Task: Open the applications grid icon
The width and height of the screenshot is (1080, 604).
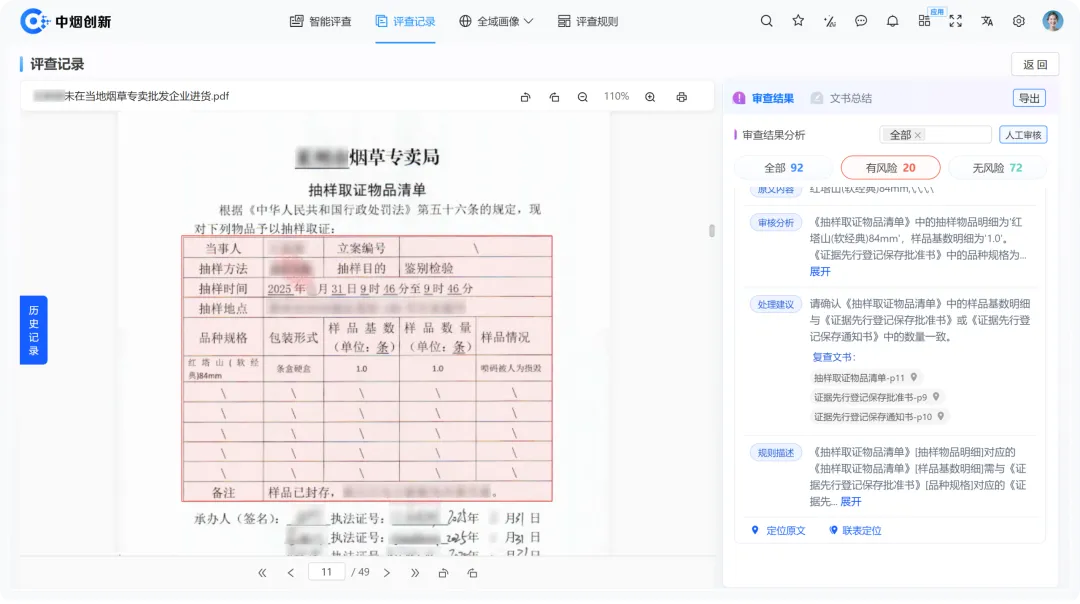Action: click(924, 21)
